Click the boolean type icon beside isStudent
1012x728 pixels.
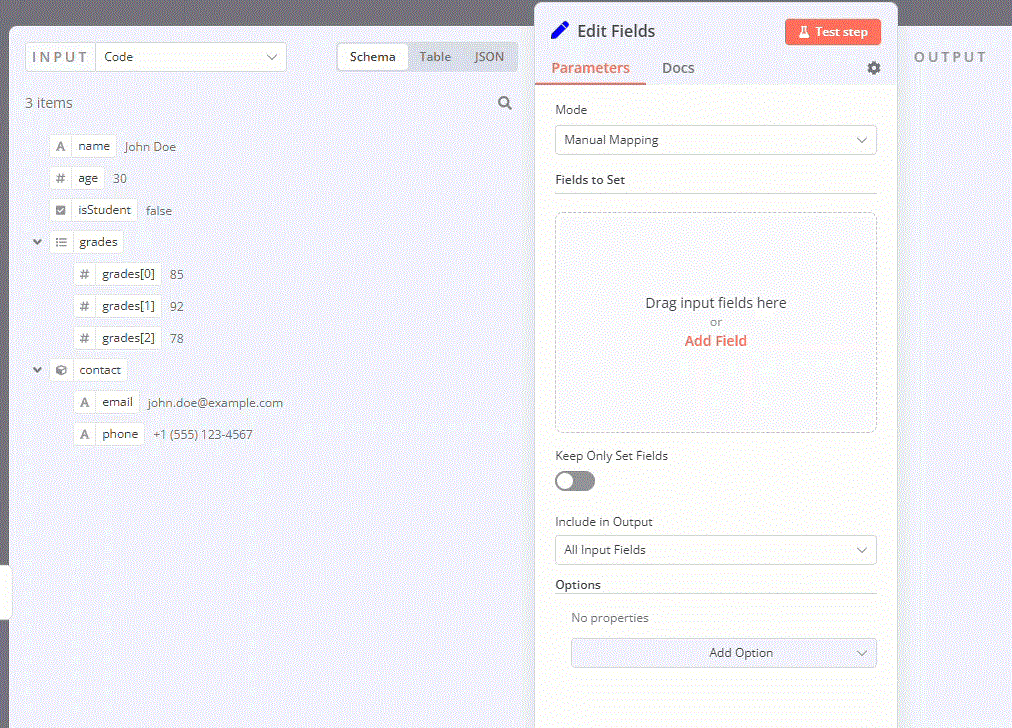click(60, 209)
